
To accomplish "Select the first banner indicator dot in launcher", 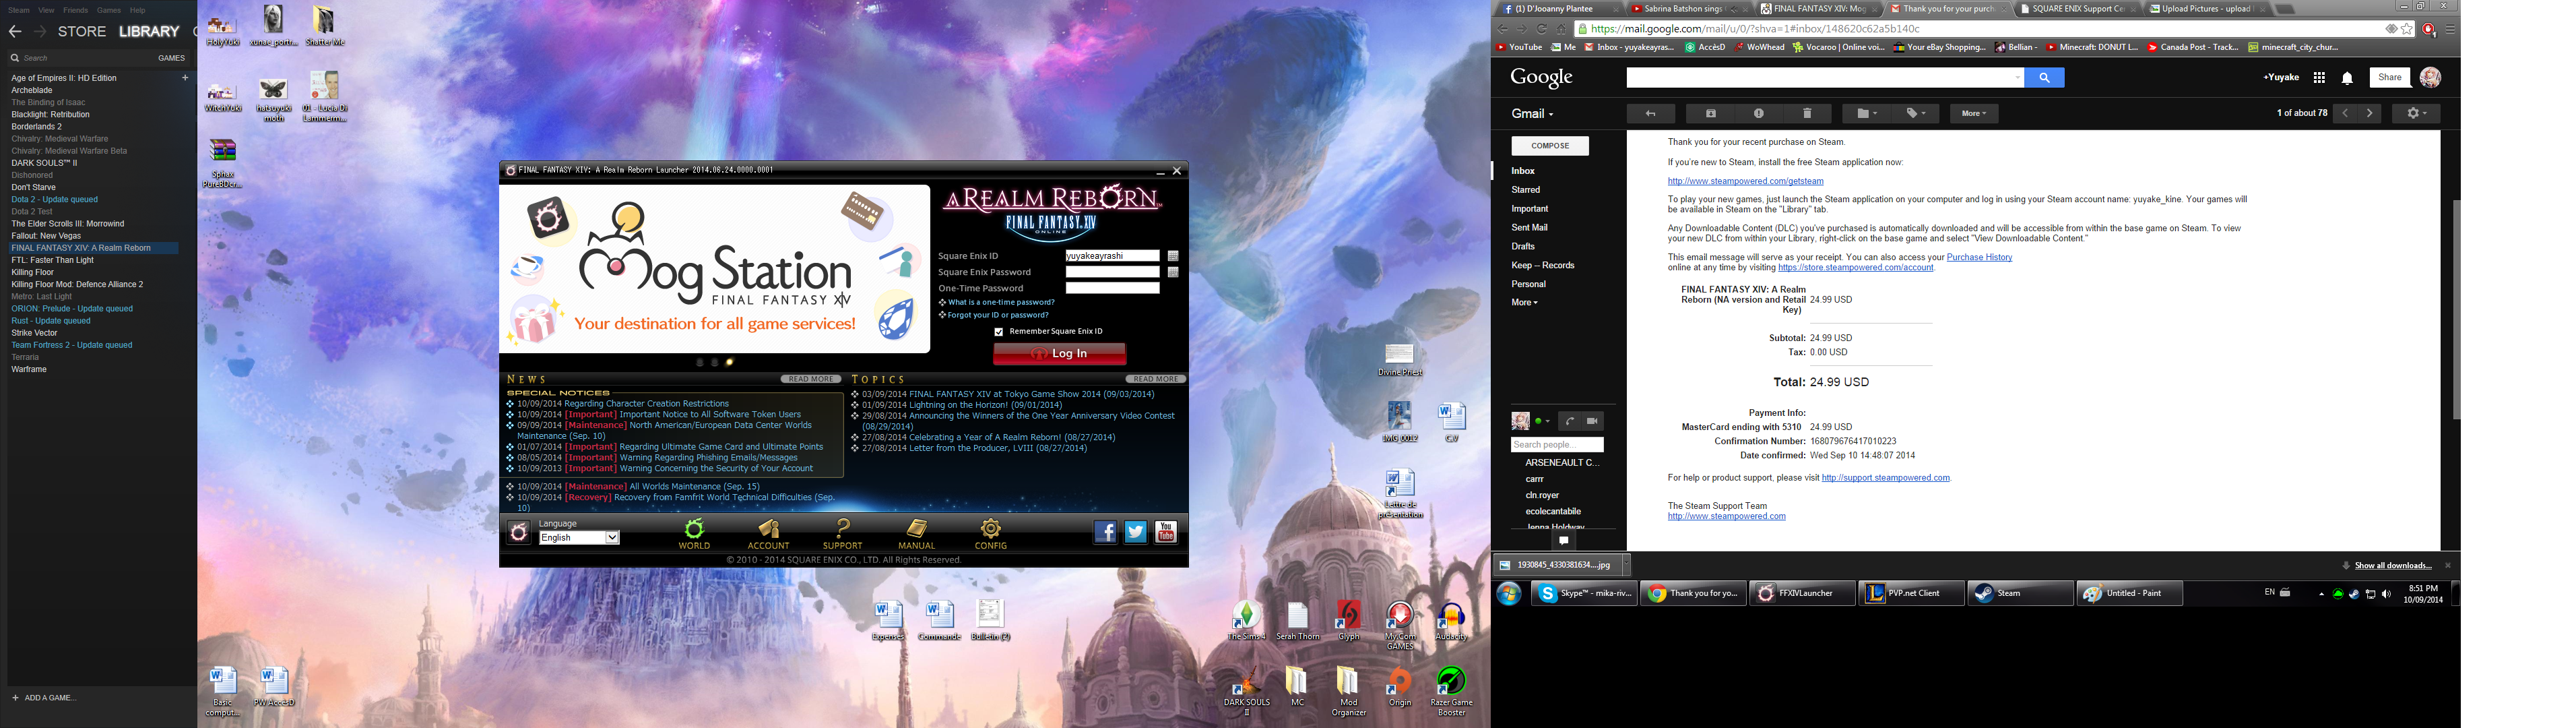I will pos(700,362).
